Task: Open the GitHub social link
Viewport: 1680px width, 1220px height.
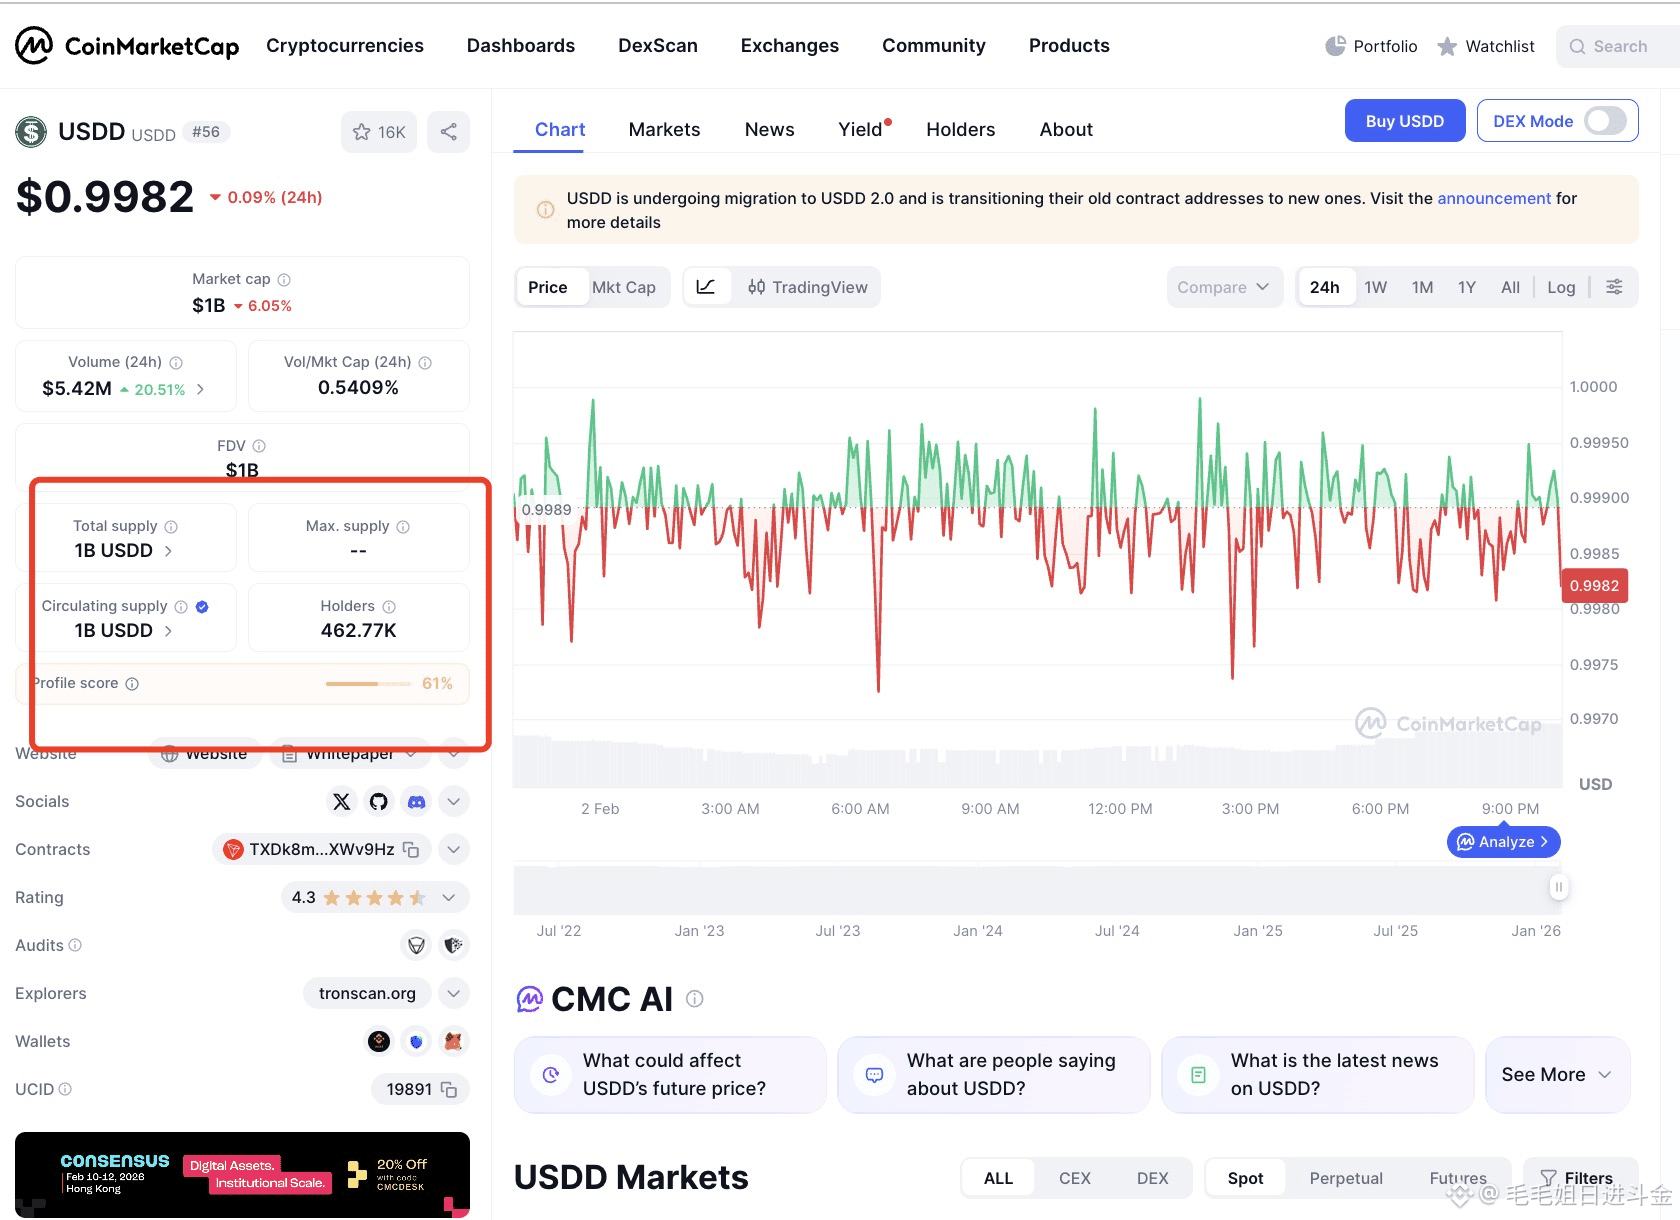Action: click(x=378, y=801)
